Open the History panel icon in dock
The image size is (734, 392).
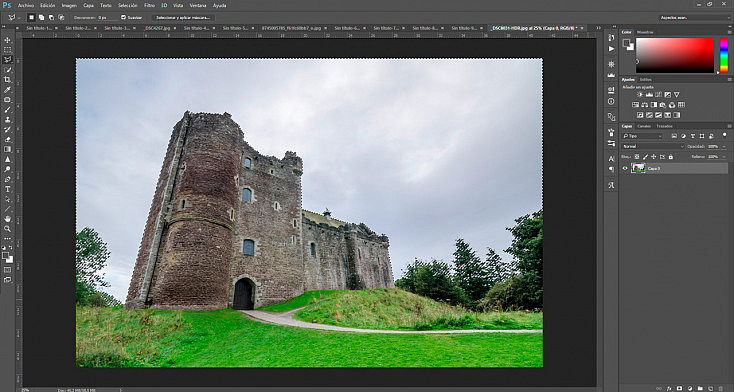pos(611,38)
